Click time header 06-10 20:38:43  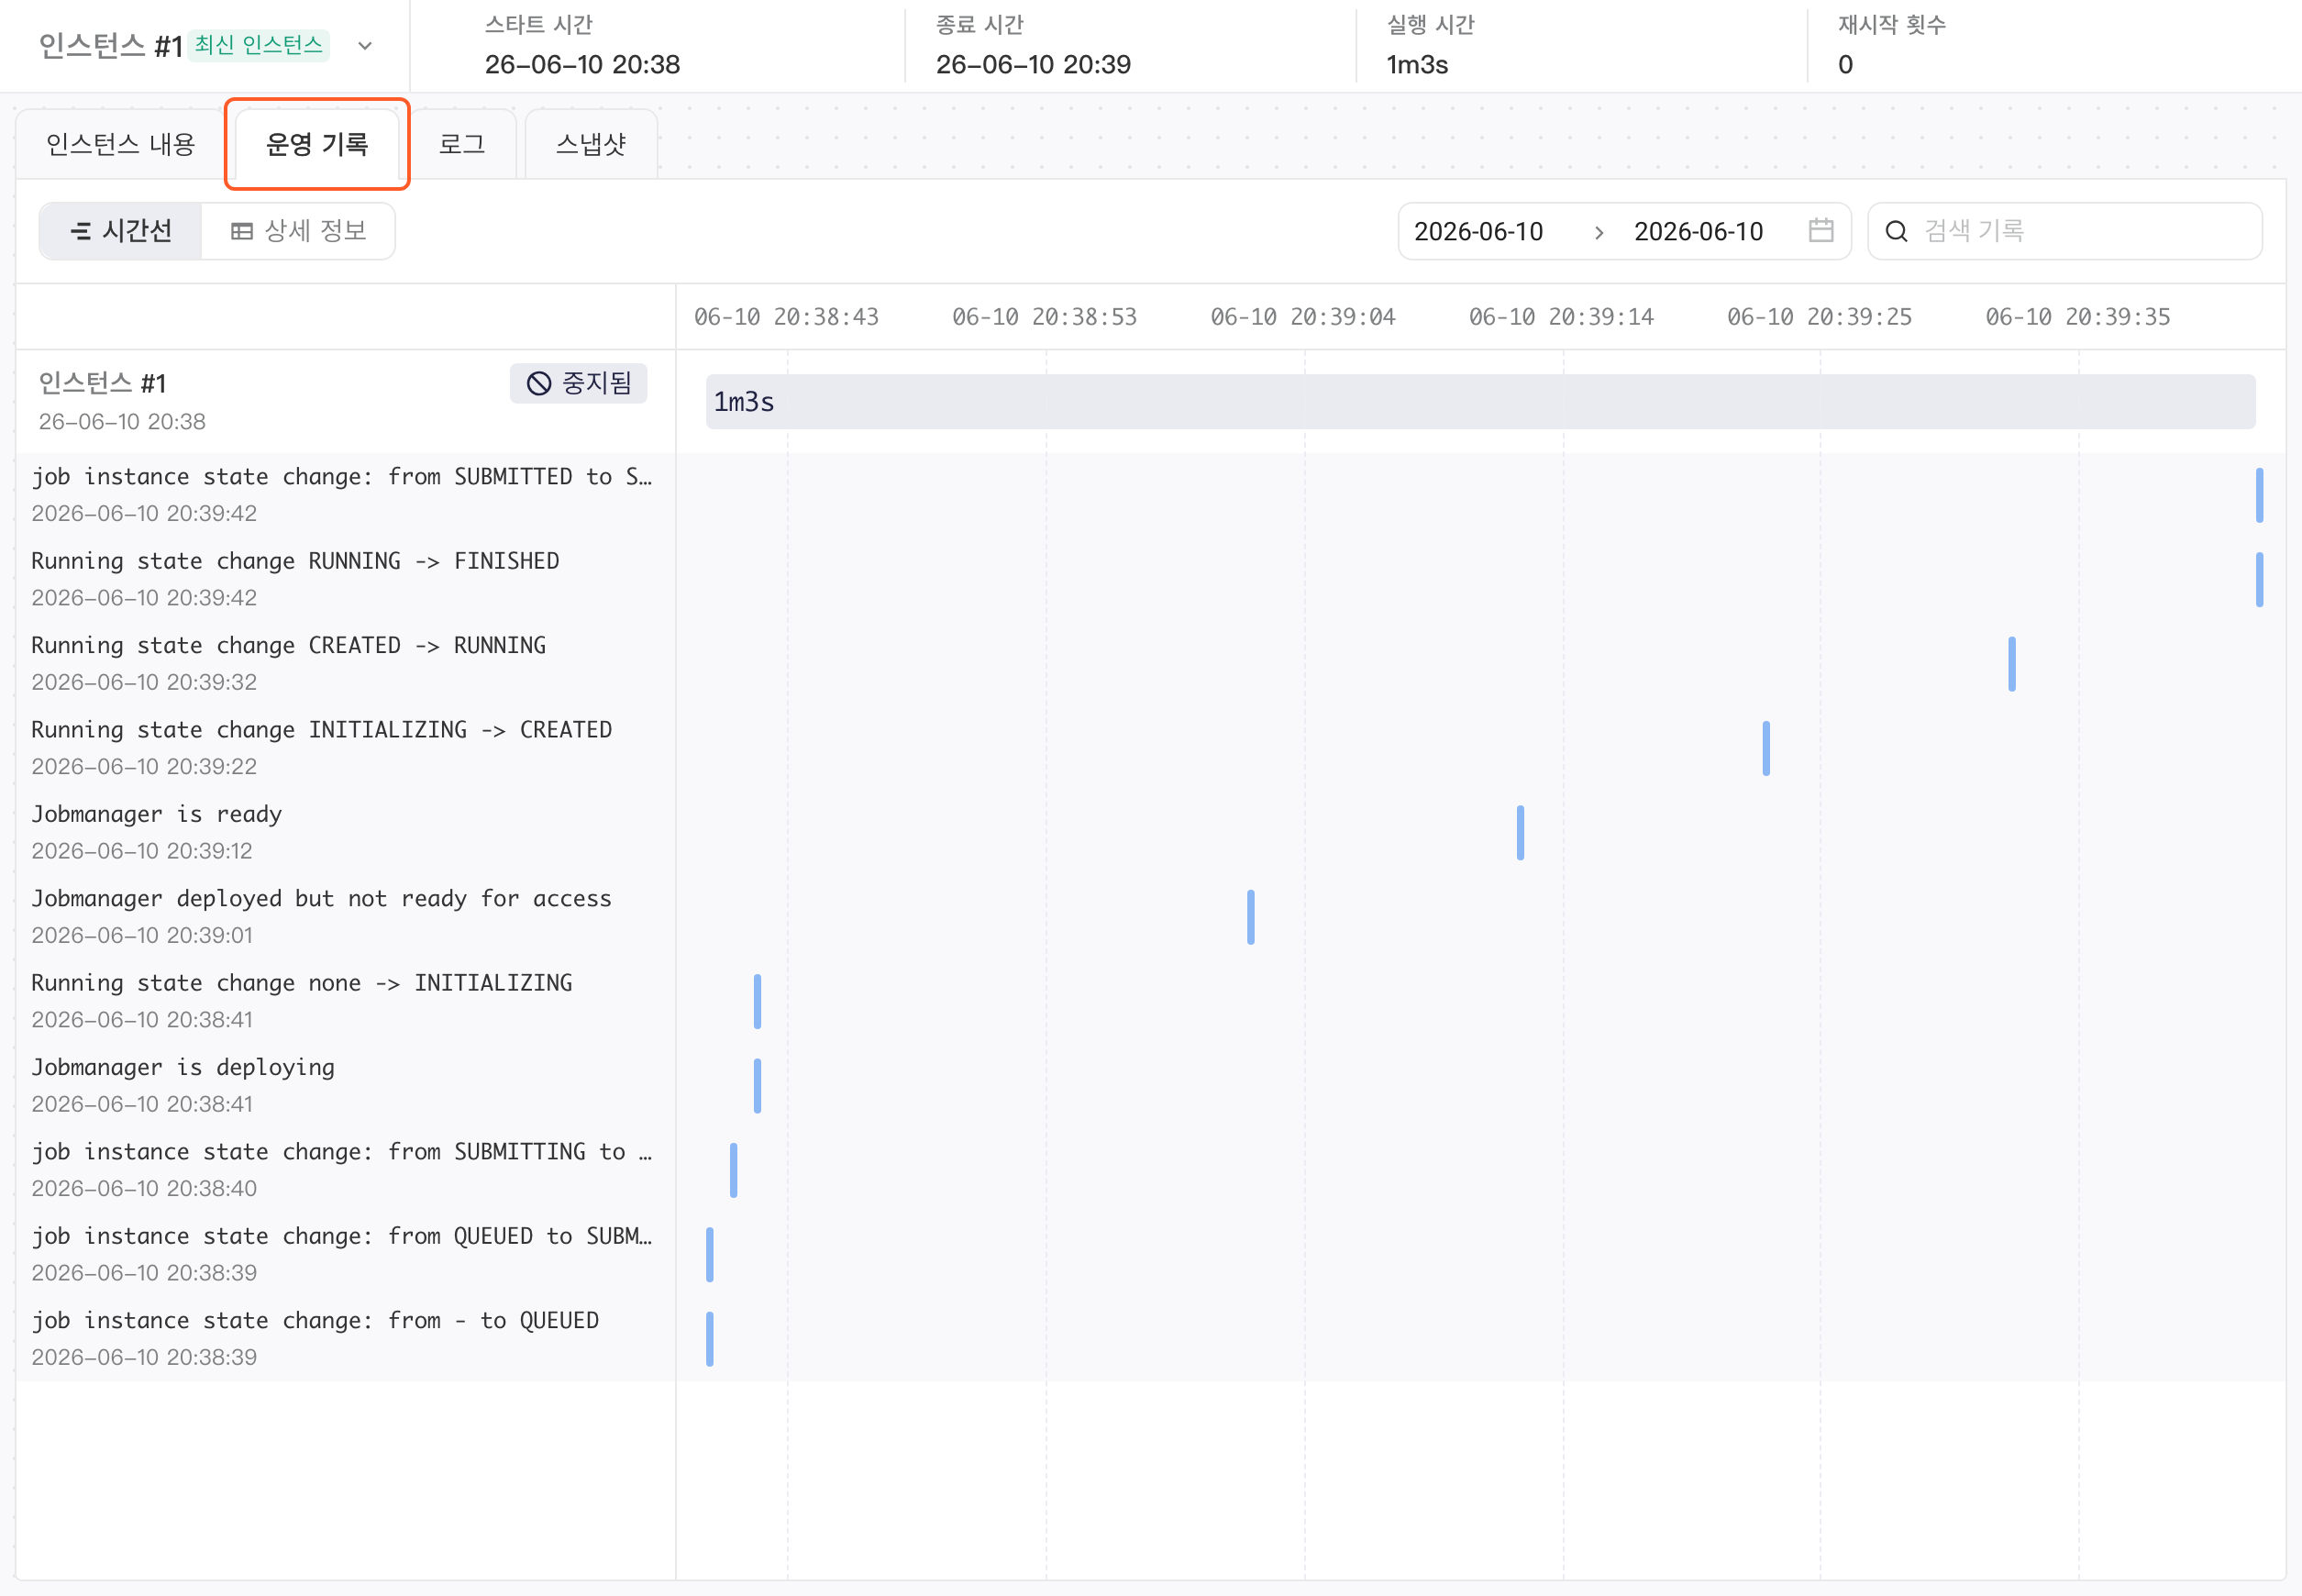[786, 317]
